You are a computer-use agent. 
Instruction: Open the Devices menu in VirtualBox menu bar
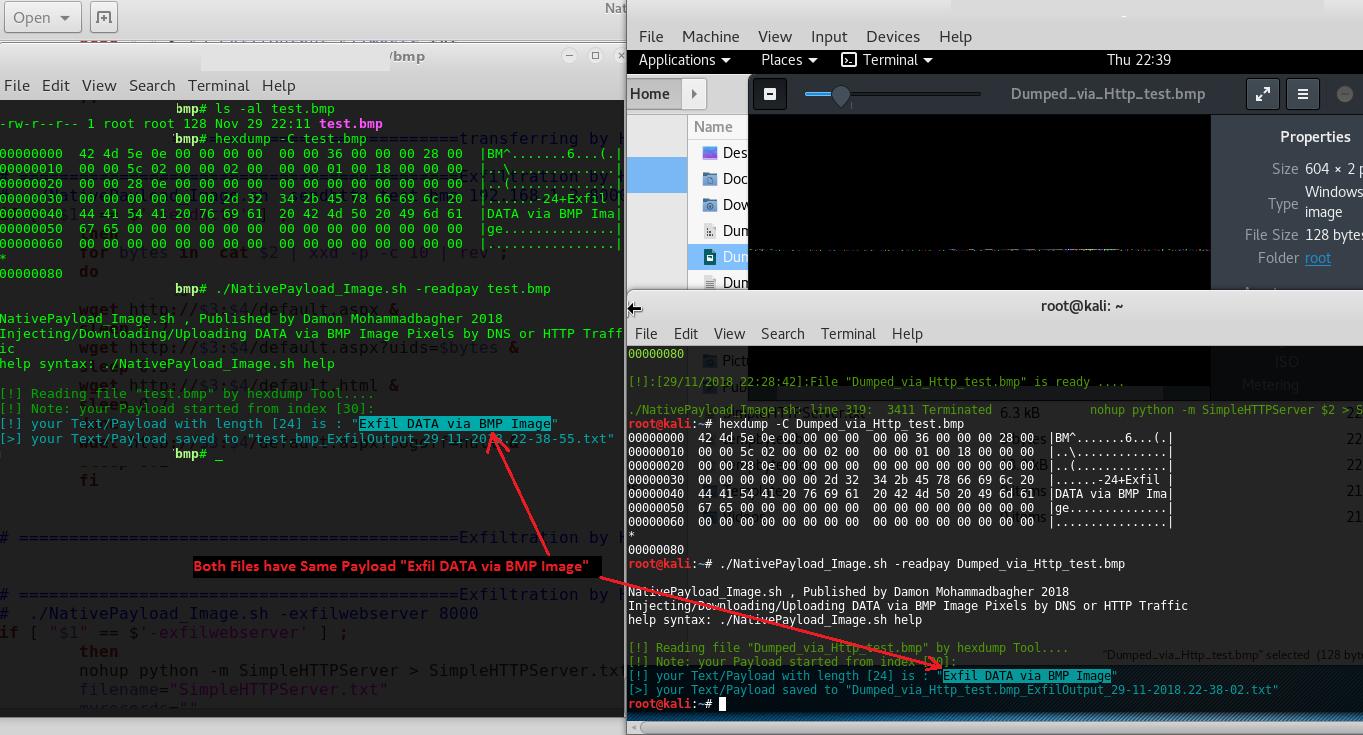tap(892, 36)
